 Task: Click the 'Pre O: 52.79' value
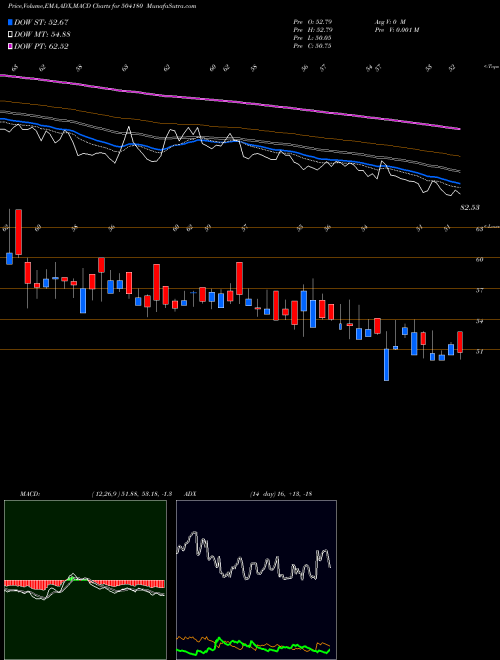pos(313,21)
